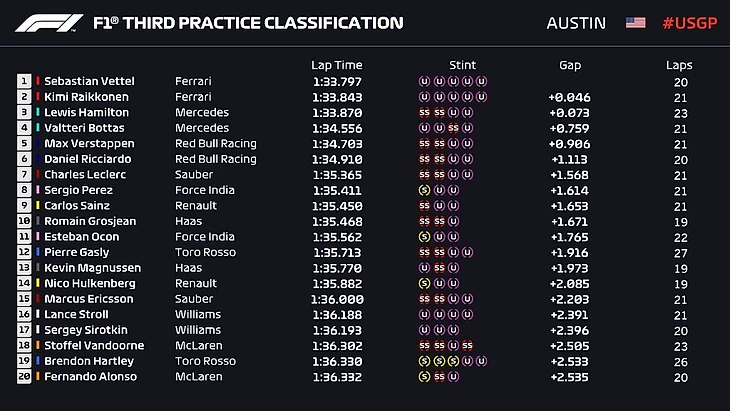Click Esteban Ocon's yellow soft tyre icon

pos(424,237)
